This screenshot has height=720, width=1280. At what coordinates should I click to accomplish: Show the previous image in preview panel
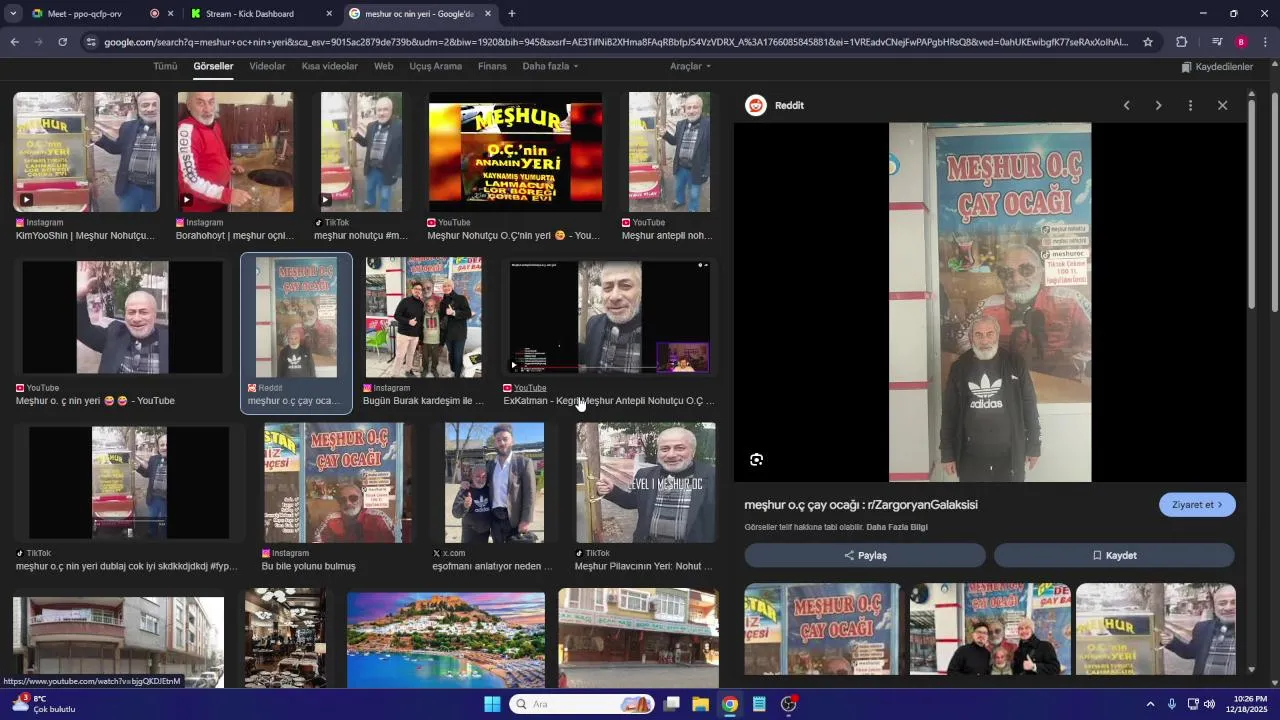(1126, 105)
